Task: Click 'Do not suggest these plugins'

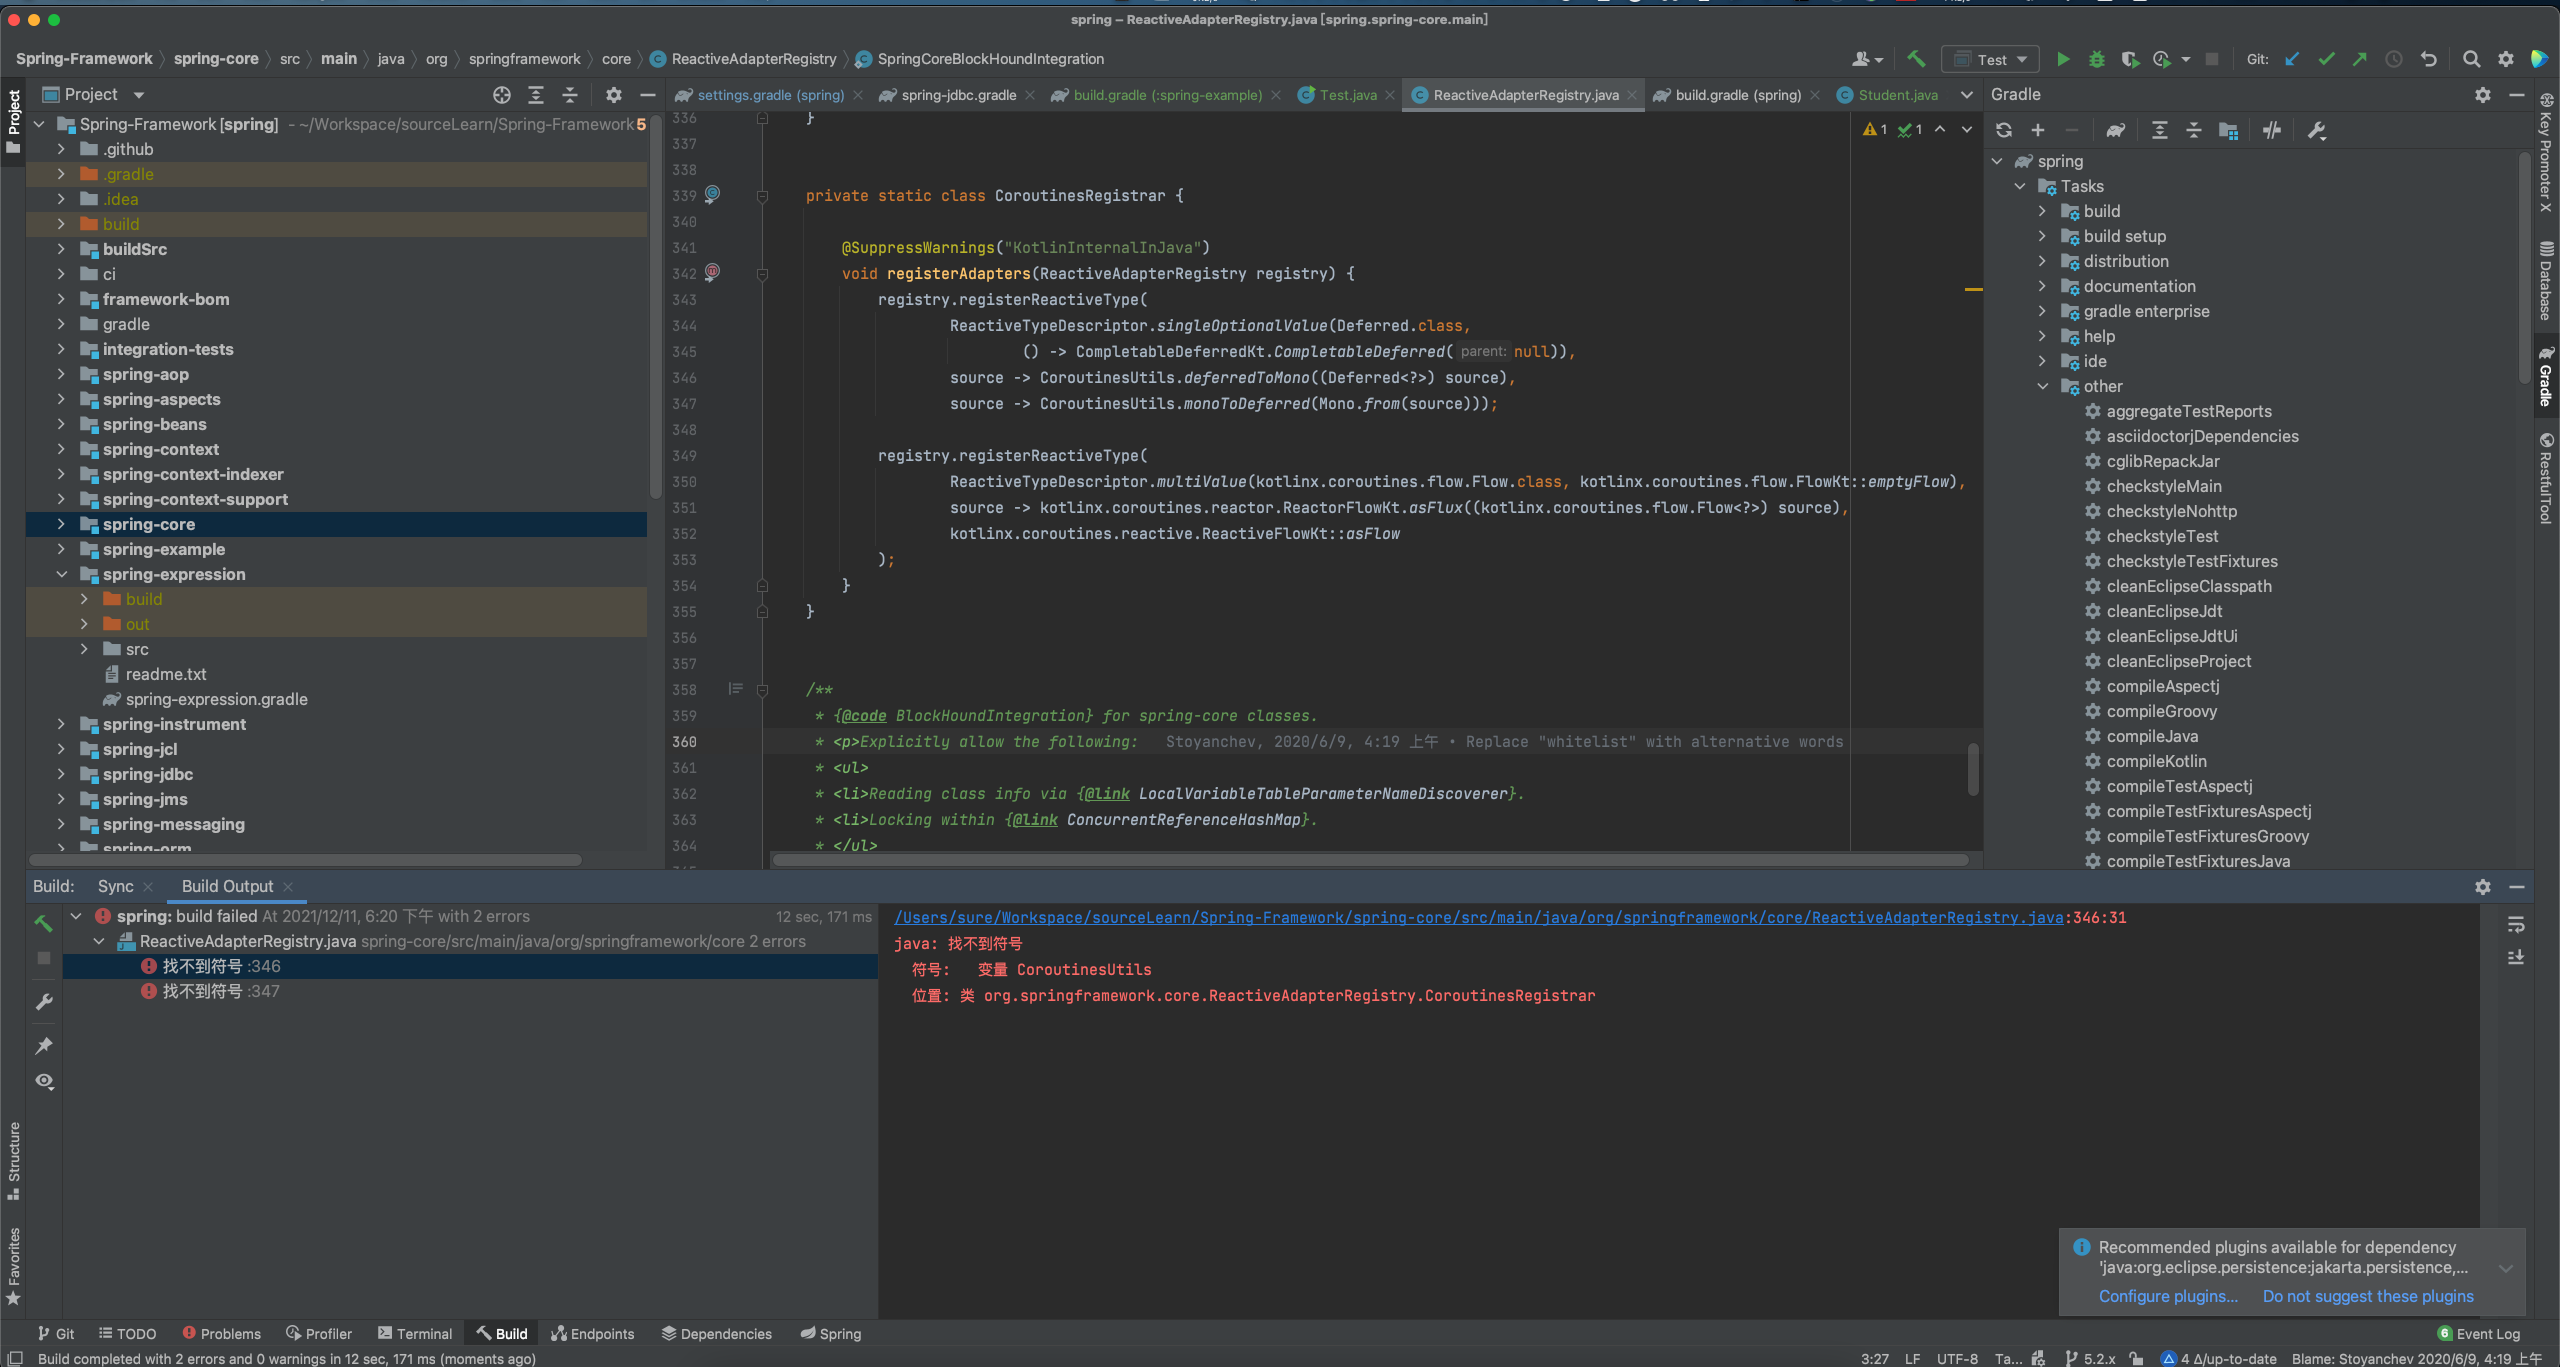Action: (2368, 1296)
